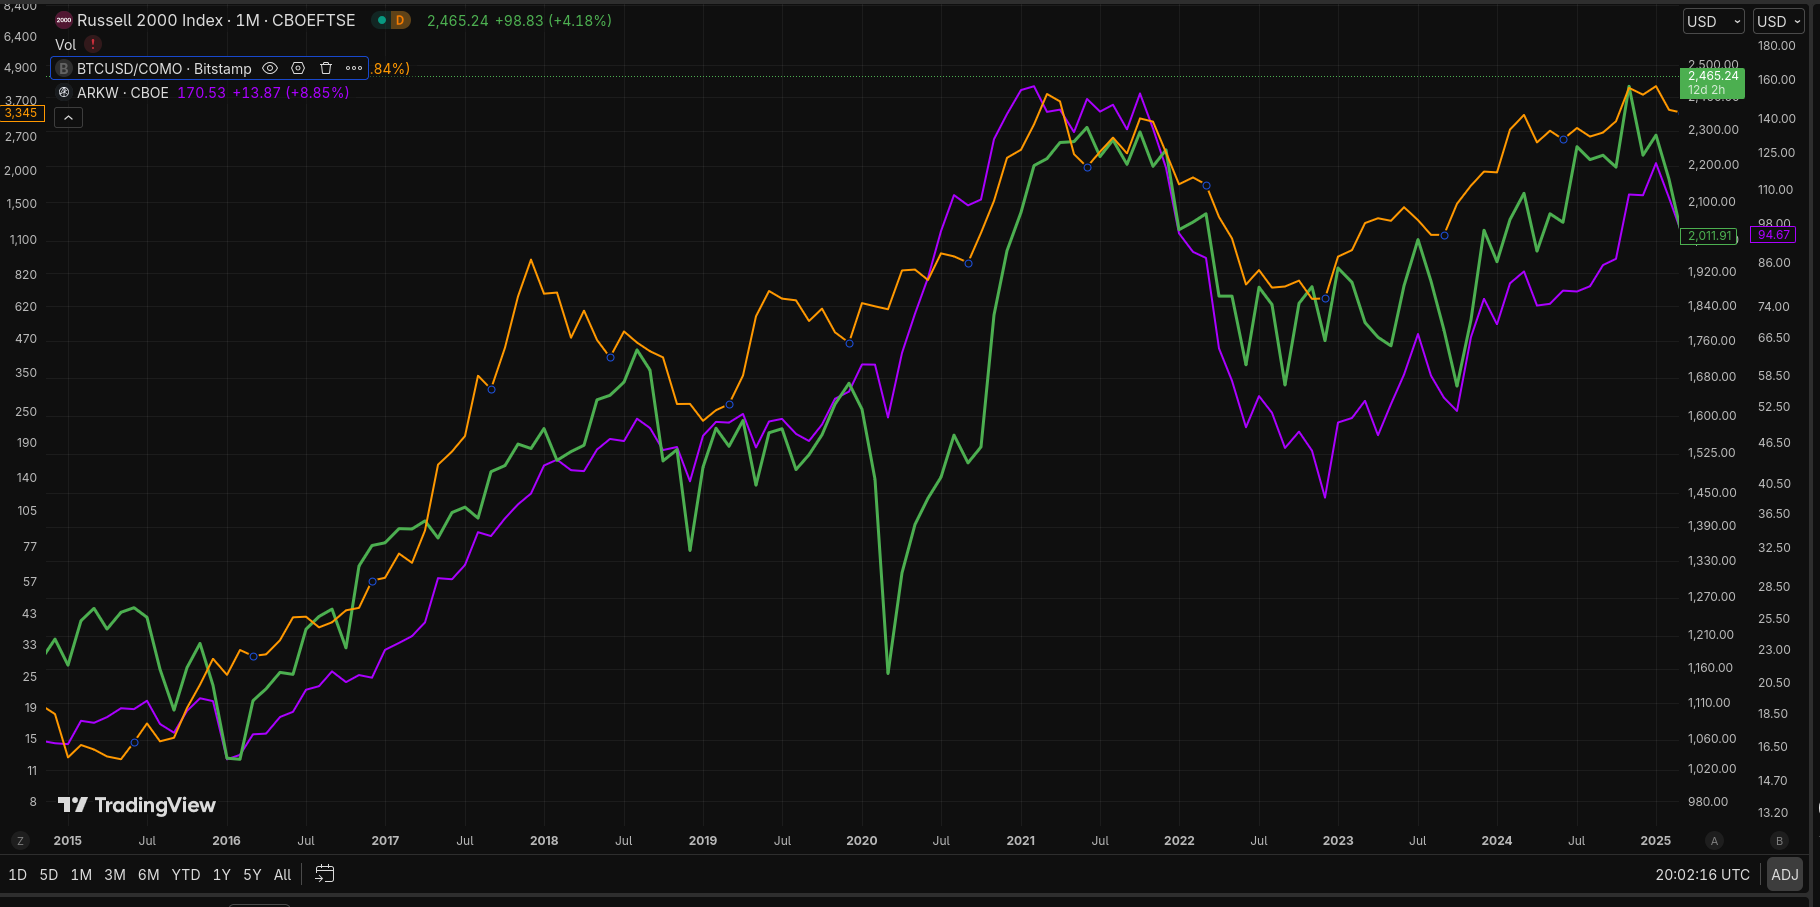Viewport: 1820px width, 907px height.
Task: Toggle the A auto scale button
Action: (1714, 841)
